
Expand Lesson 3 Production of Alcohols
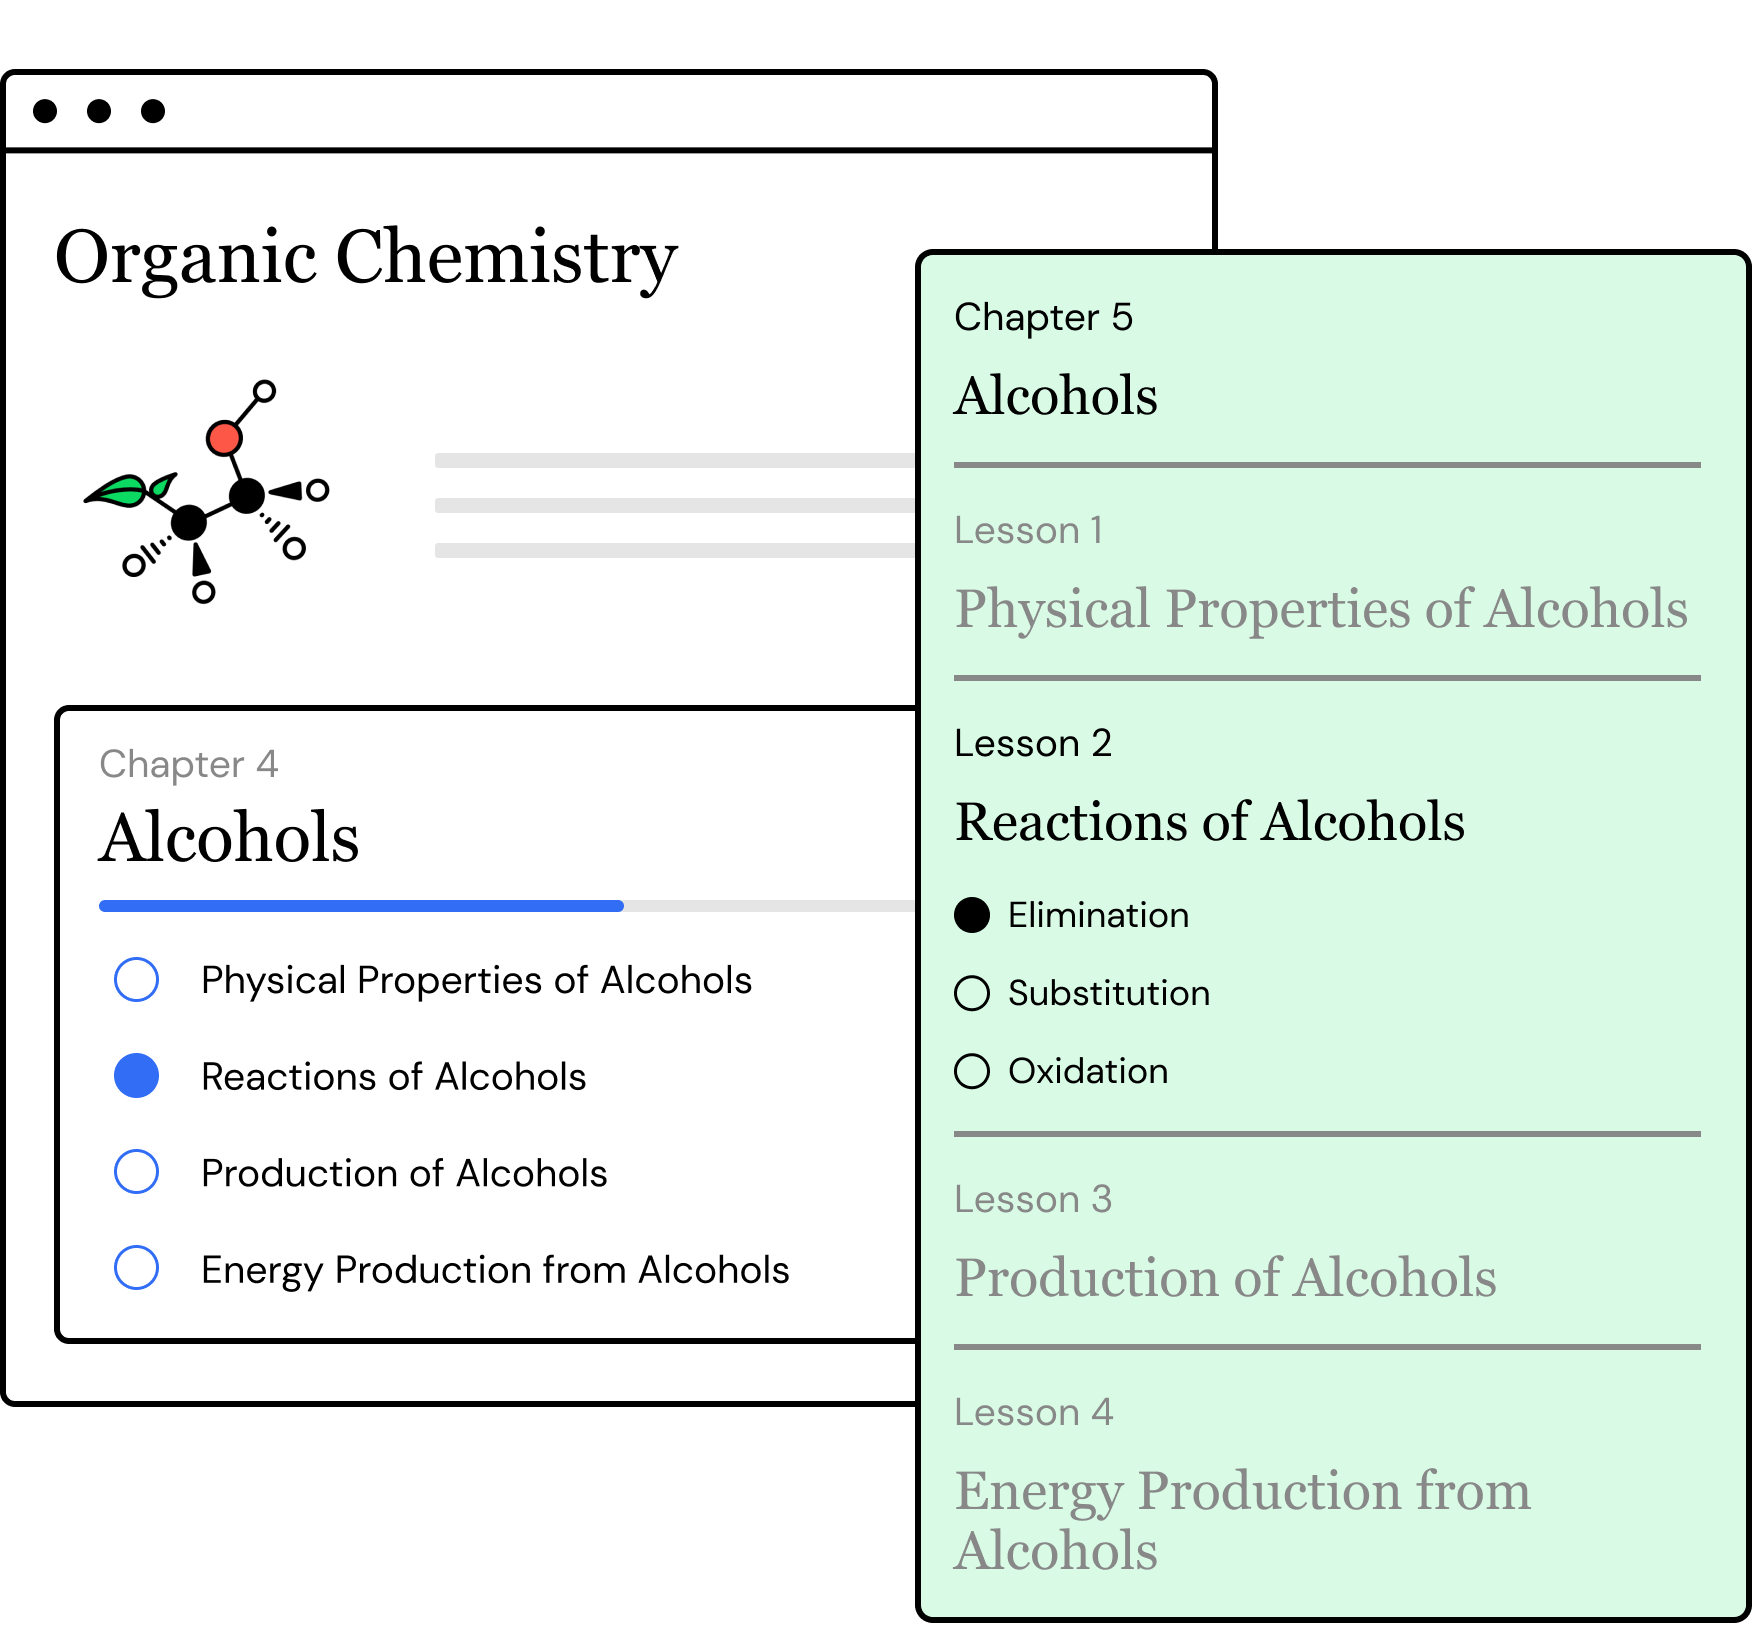pos(1225,1277)
